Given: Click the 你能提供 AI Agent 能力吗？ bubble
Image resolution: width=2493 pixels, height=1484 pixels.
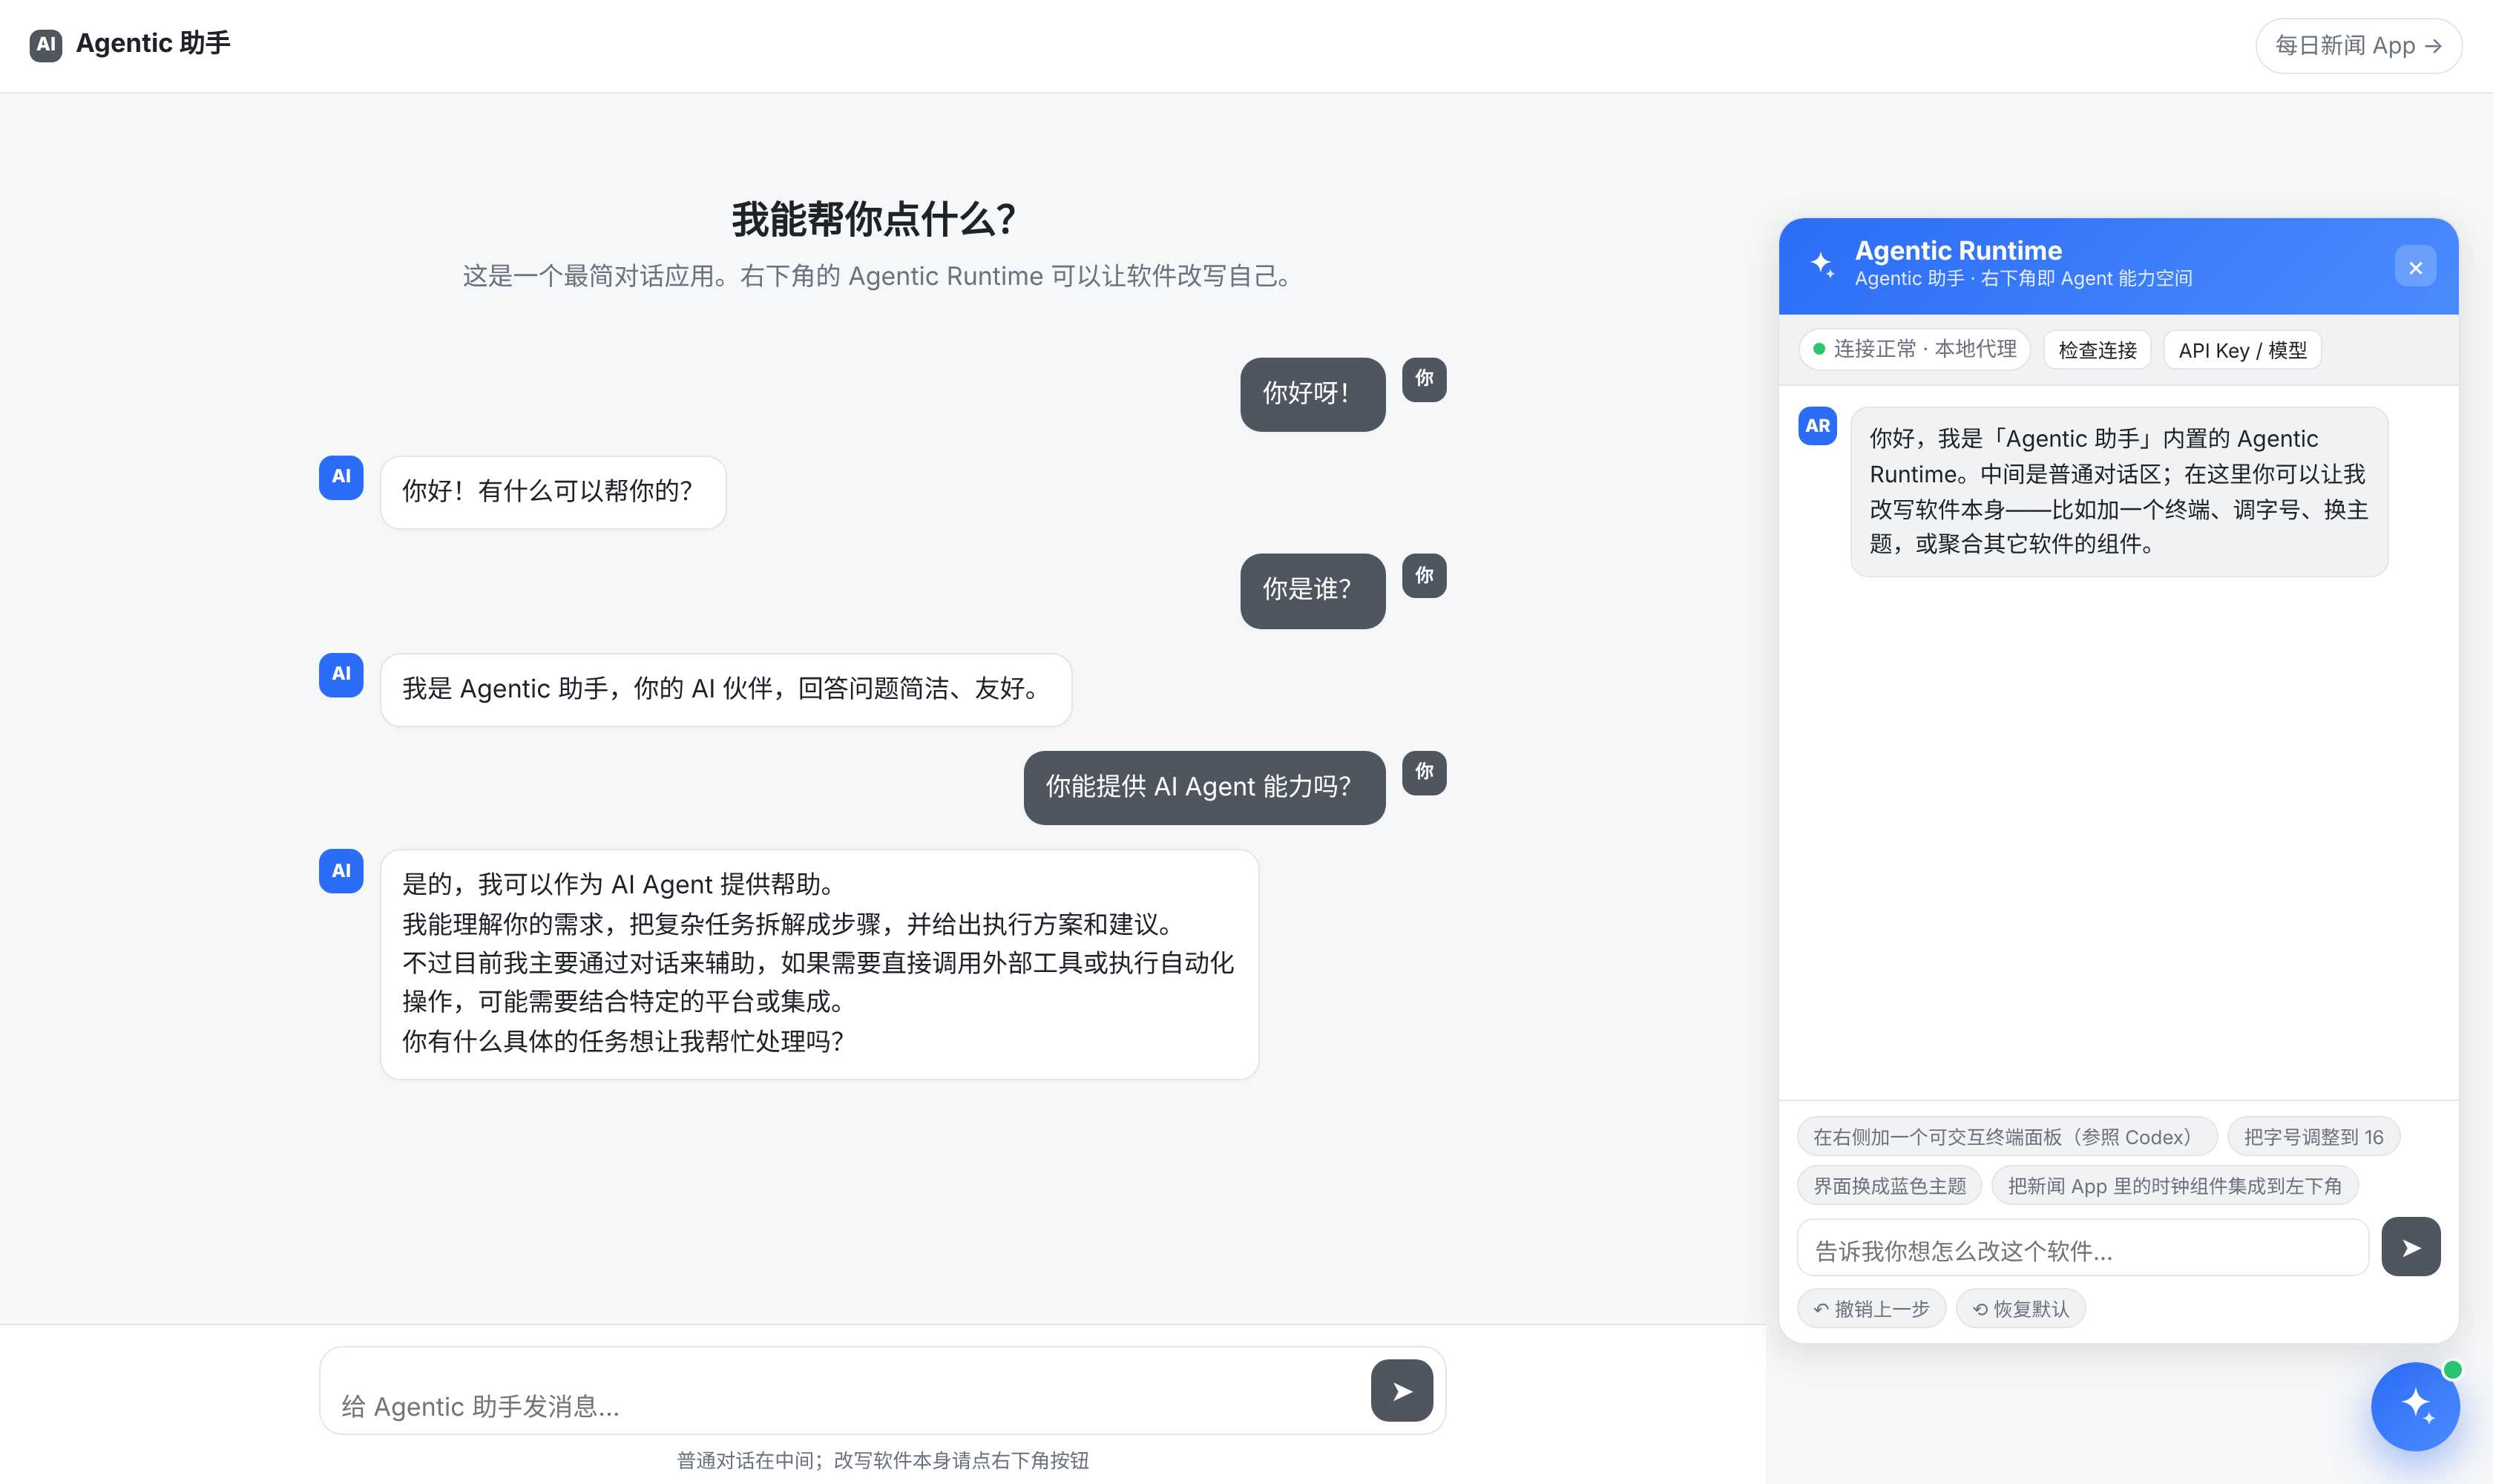Looking at the screenshot, I should pos(1204,788).
